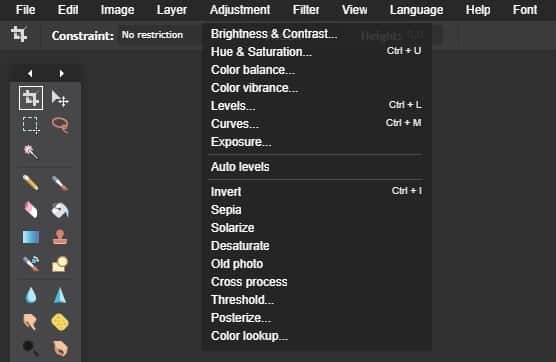
Task: Select the Paint Bucket tool
Action: (x=60, y=210)
